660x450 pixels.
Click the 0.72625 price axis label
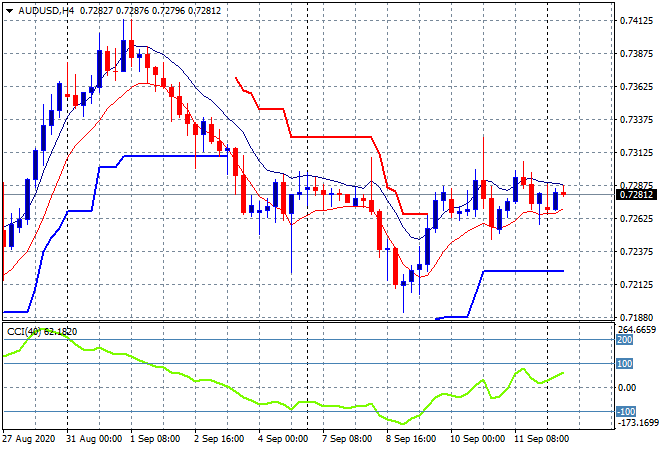tap(636, 218)
